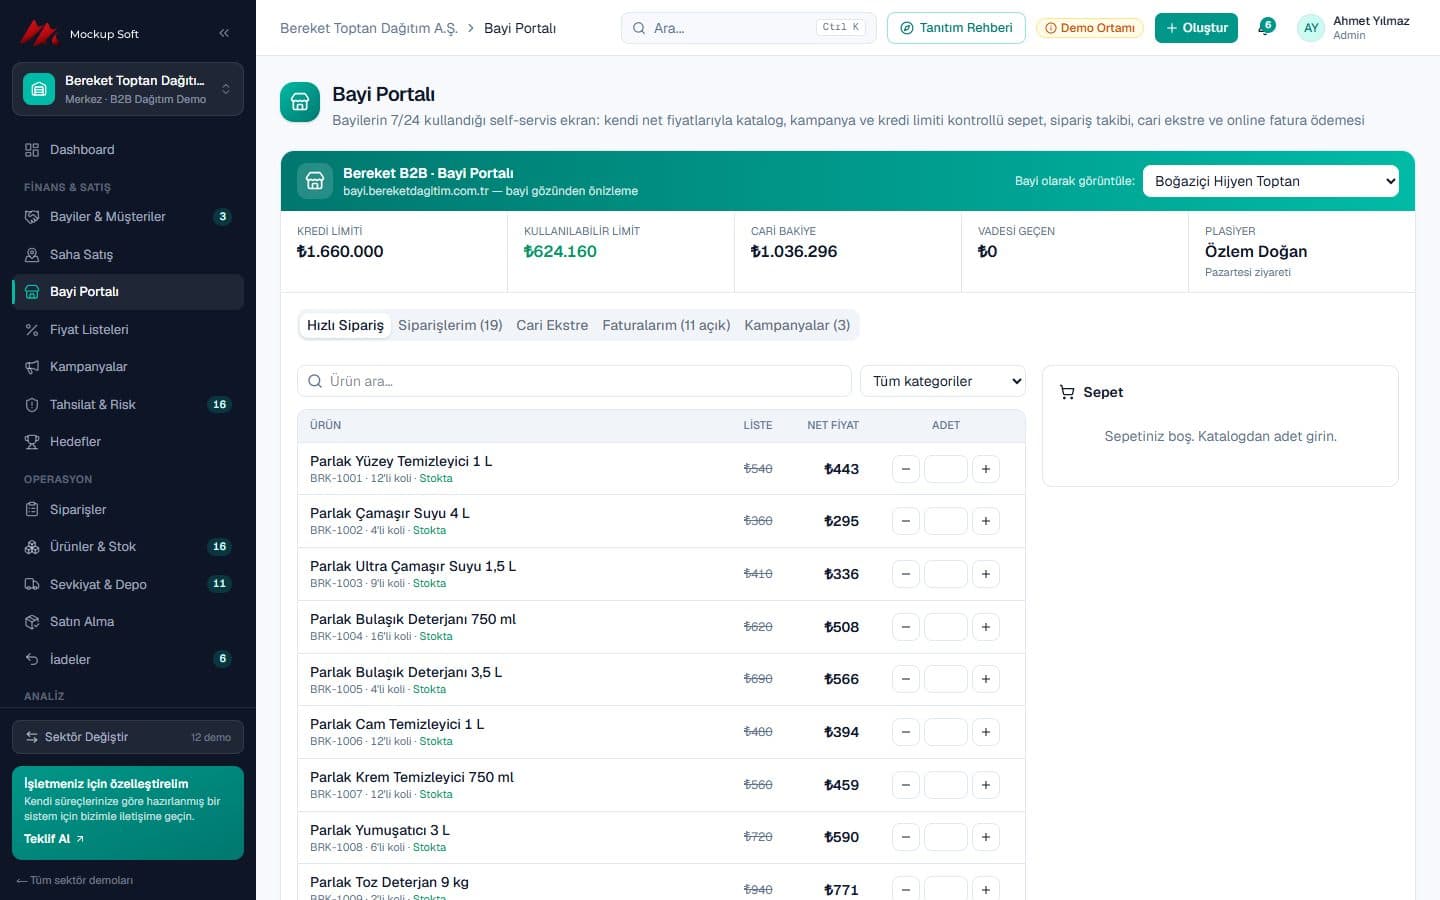Focus the 'Ürün ara...' product search field

tap(574, 381)
